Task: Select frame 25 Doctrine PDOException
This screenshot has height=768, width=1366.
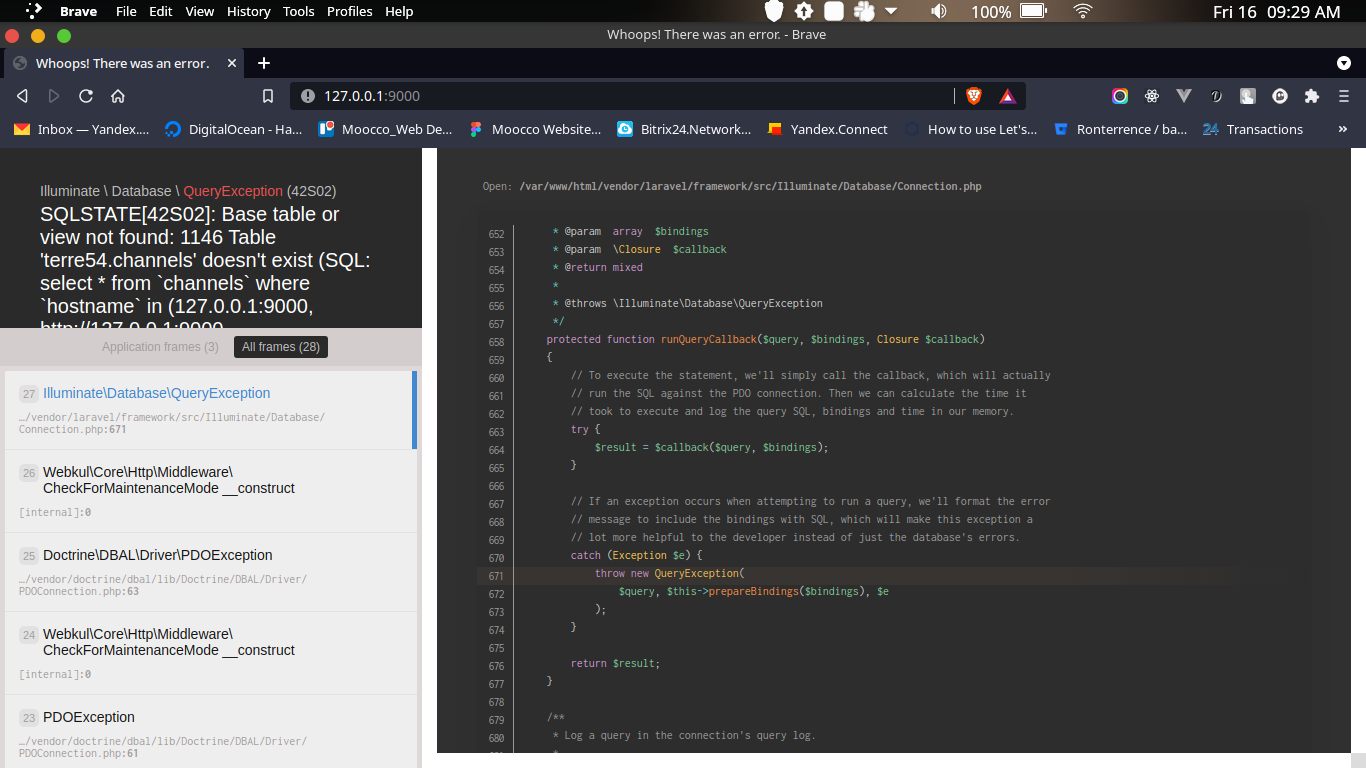Action: coord(210,572)
